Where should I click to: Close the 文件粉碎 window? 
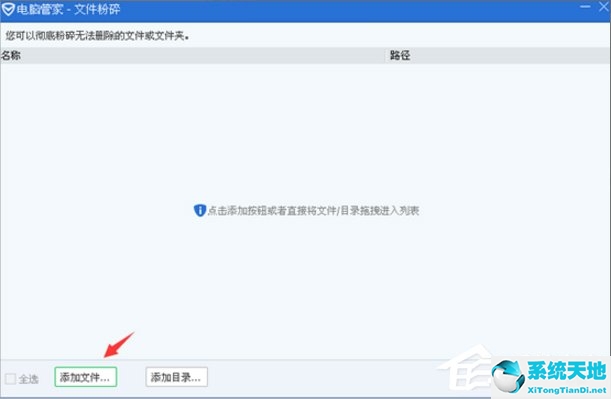pyautogui.click(x=604, y=7)
